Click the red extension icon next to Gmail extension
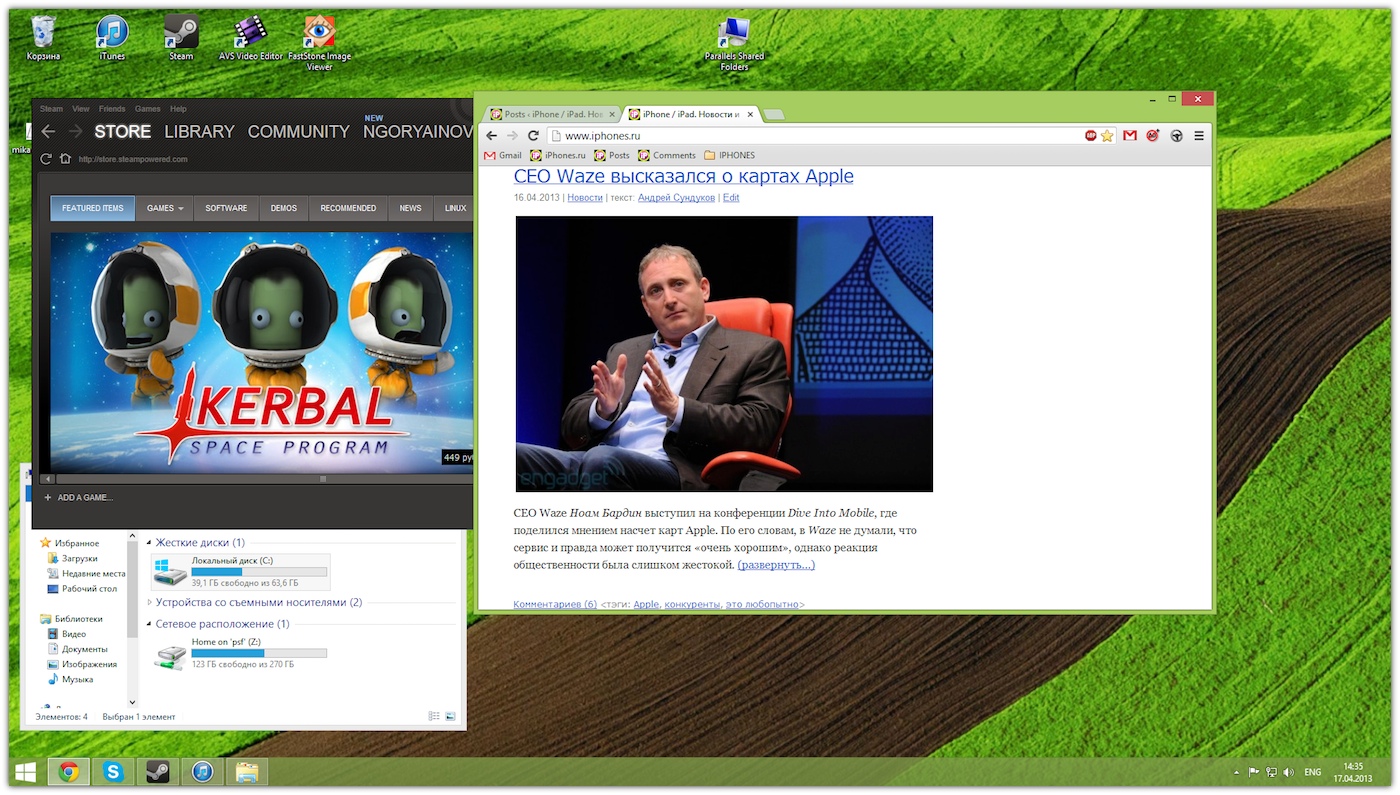 1153,136
